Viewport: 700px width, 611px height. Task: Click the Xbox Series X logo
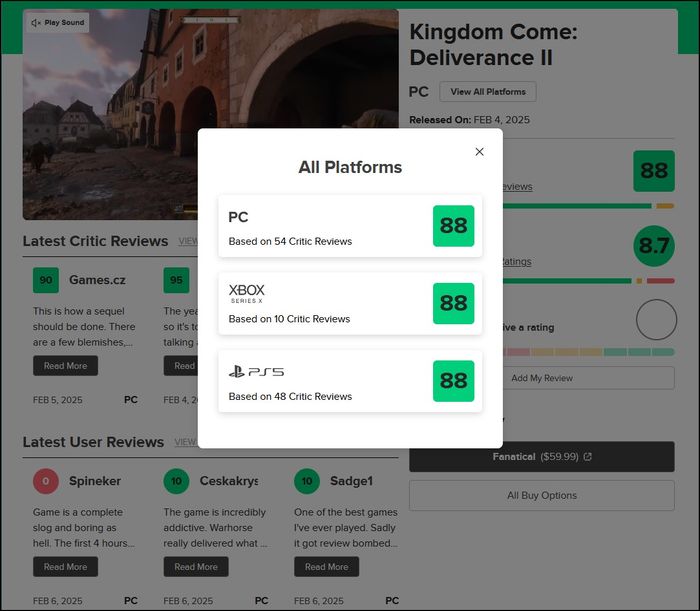[246, 294]
